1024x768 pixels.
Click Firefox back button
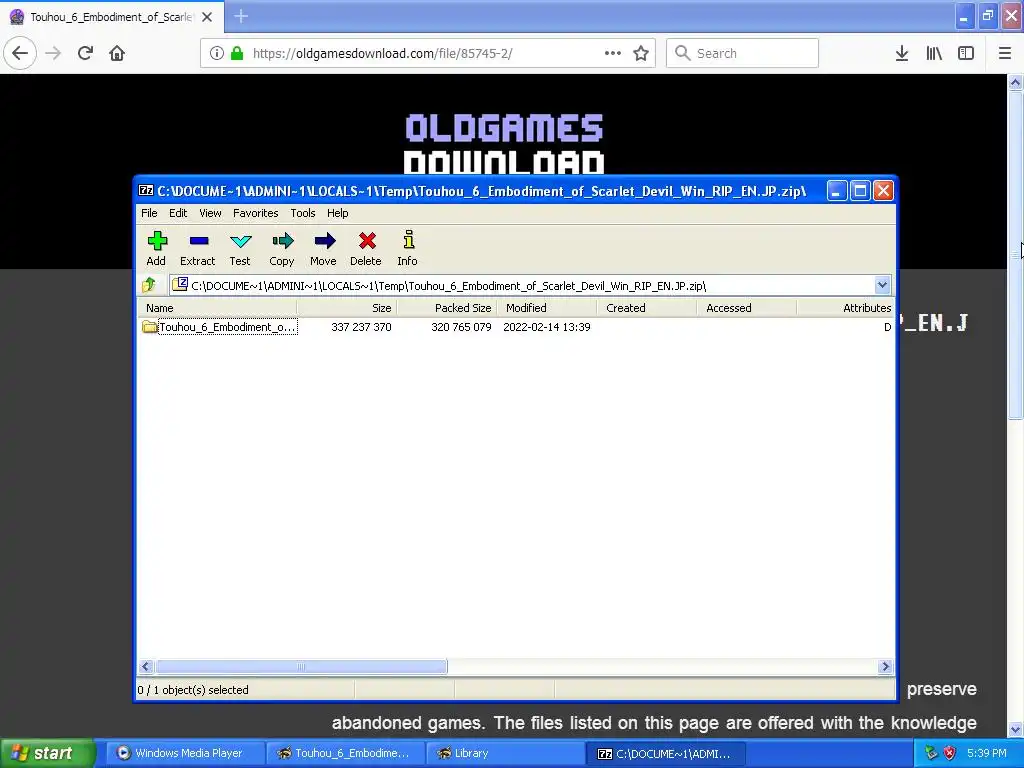tap(20, 53)
